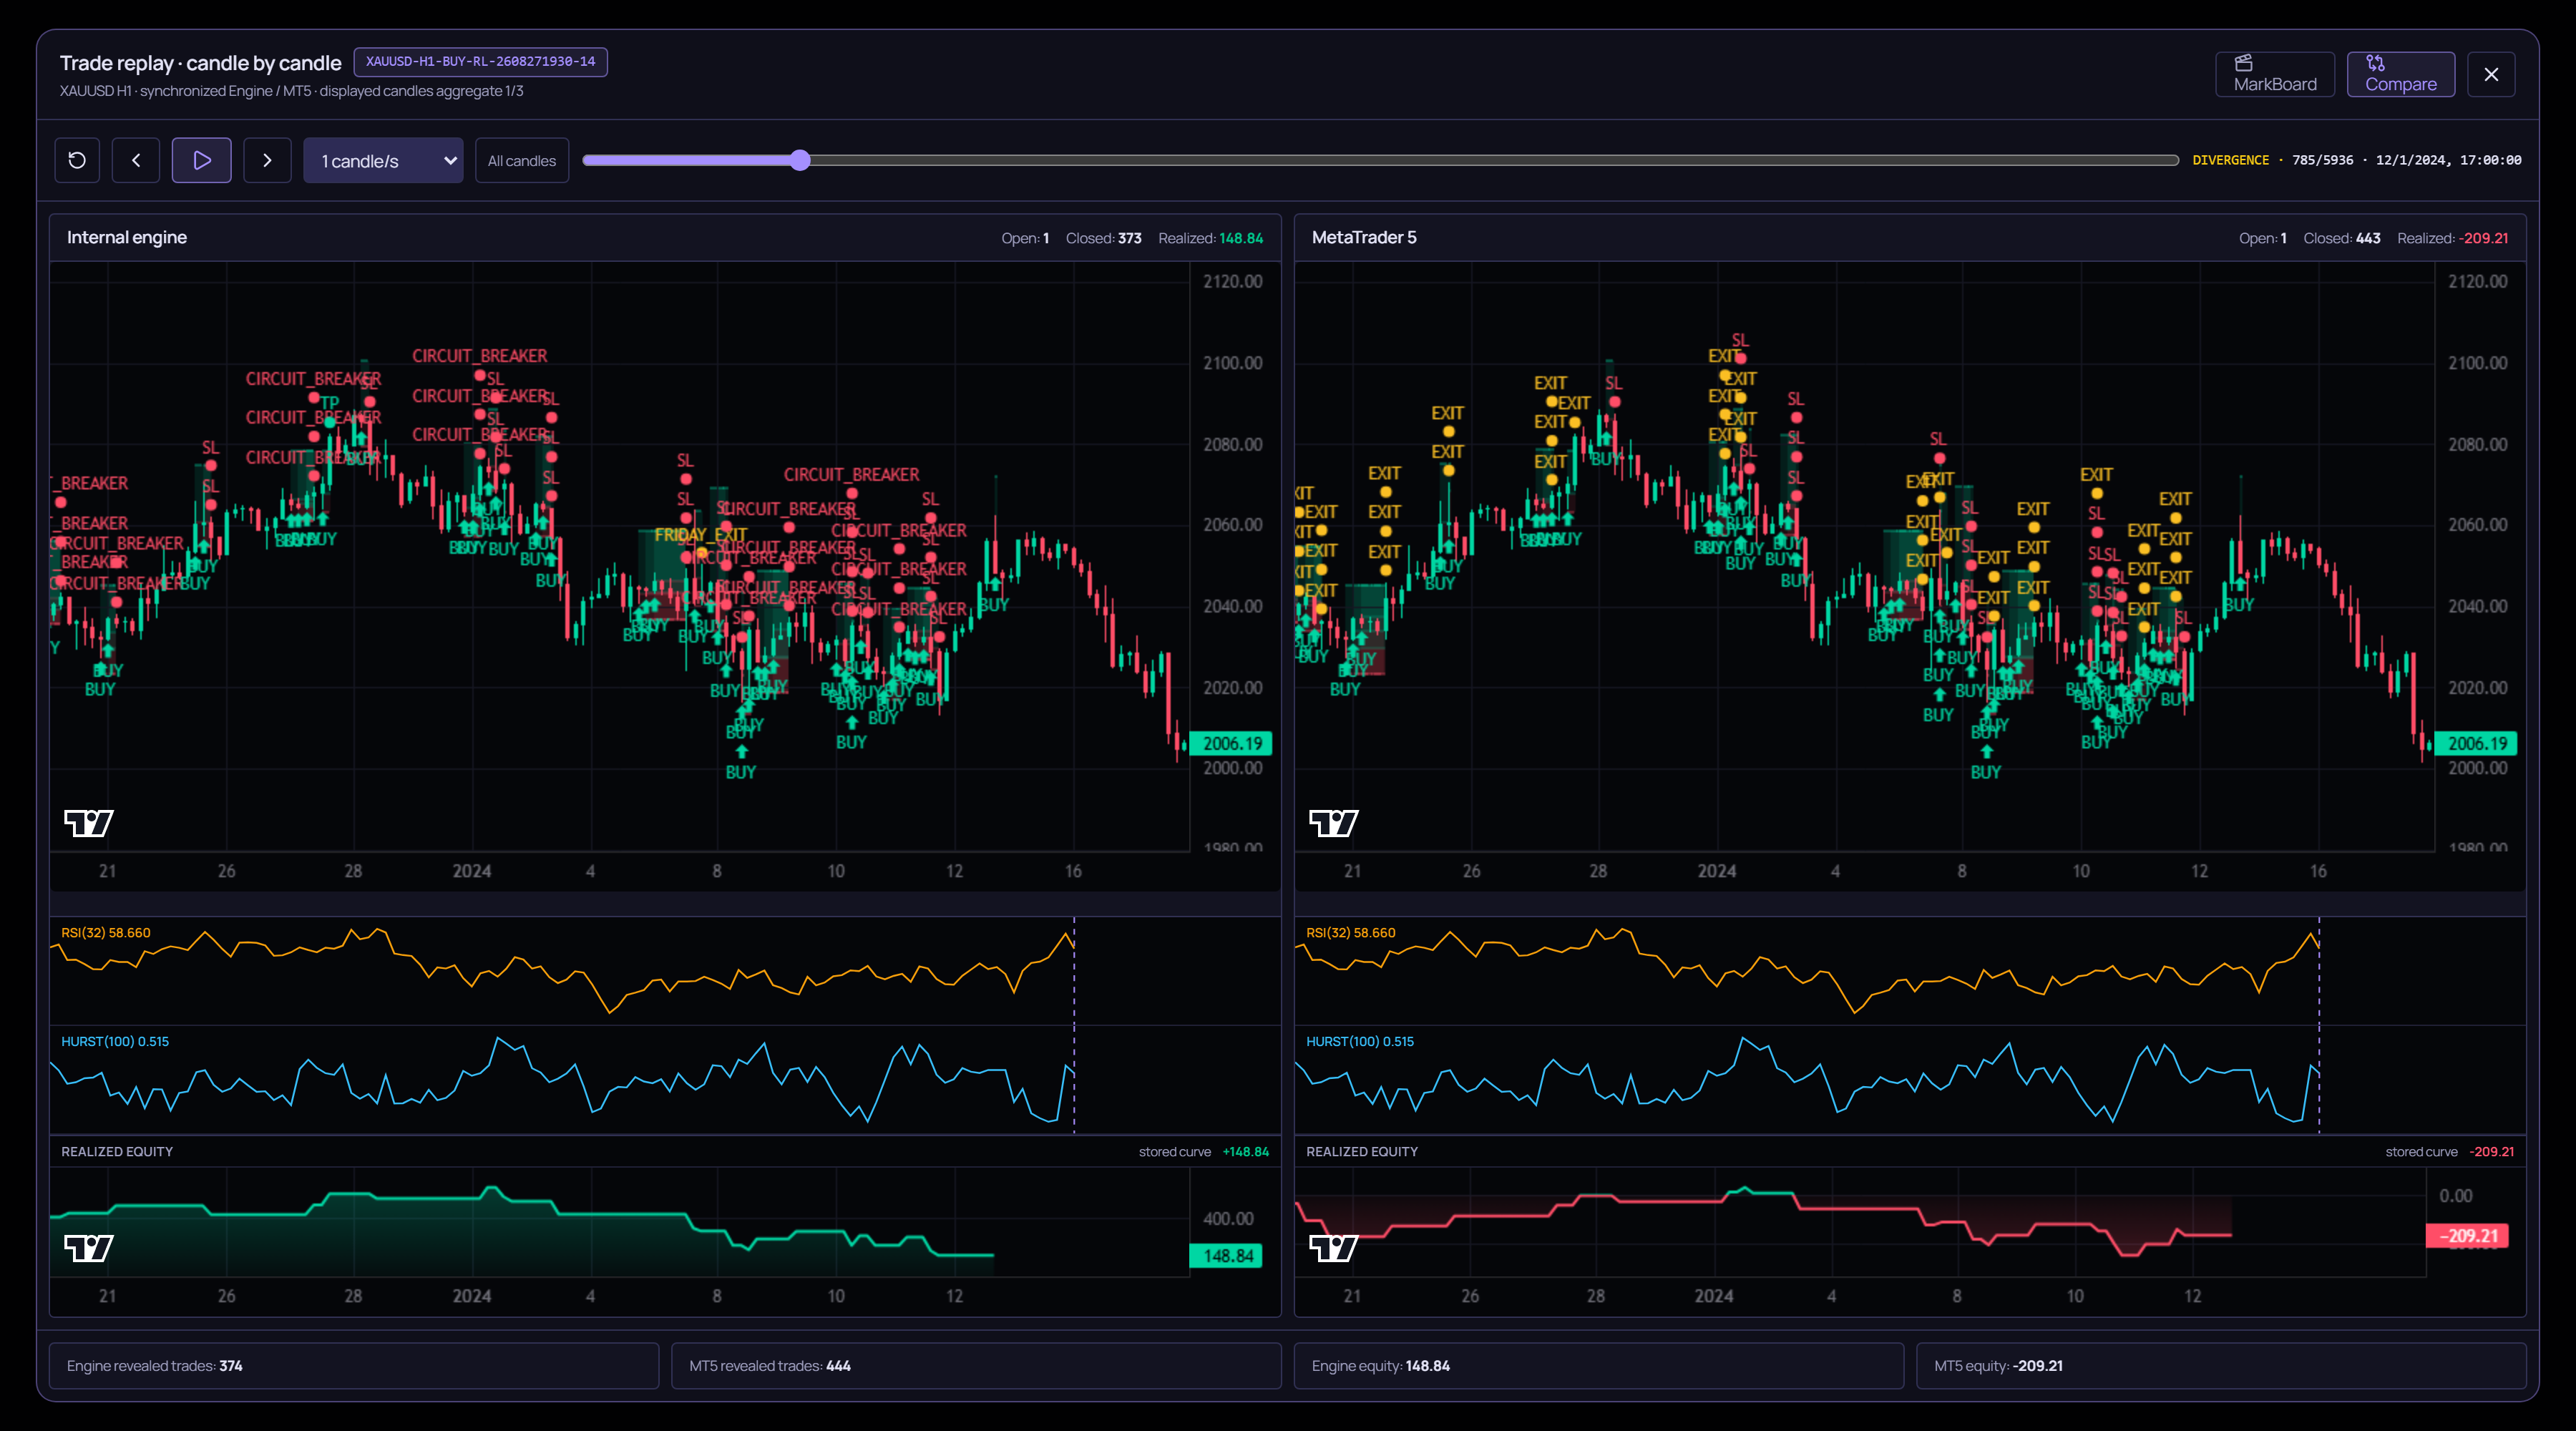
Task: Click TradingView logo in MT5 equity chart
Action: pos(1334,1248)
